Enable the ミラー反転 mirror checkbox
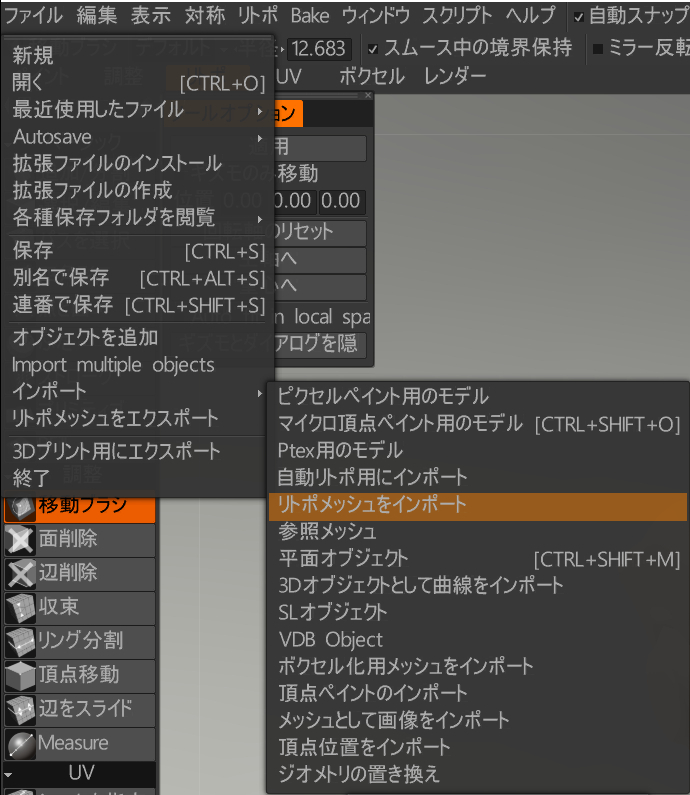 tap(599, 49)
